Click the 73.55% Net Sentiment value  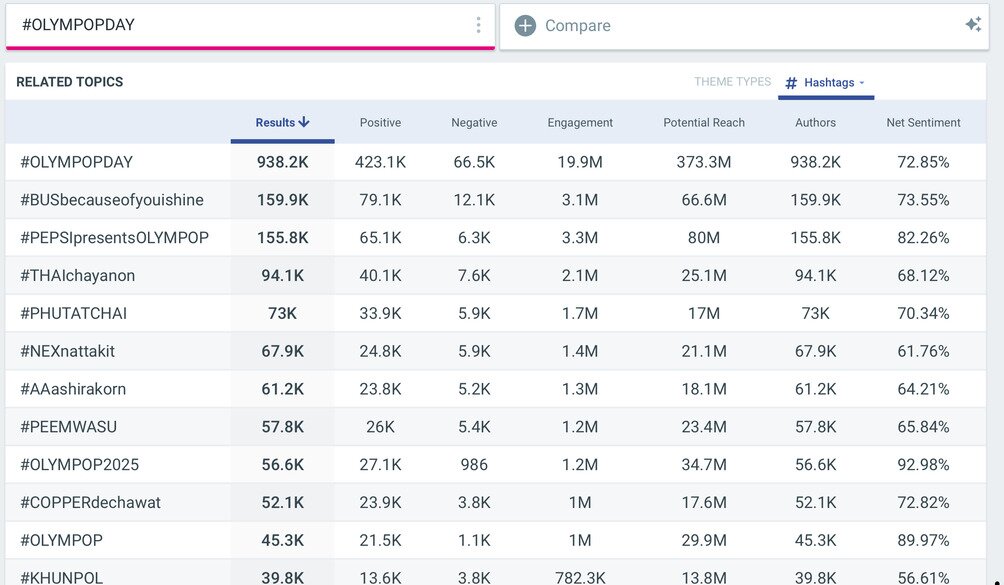[923, 200]
